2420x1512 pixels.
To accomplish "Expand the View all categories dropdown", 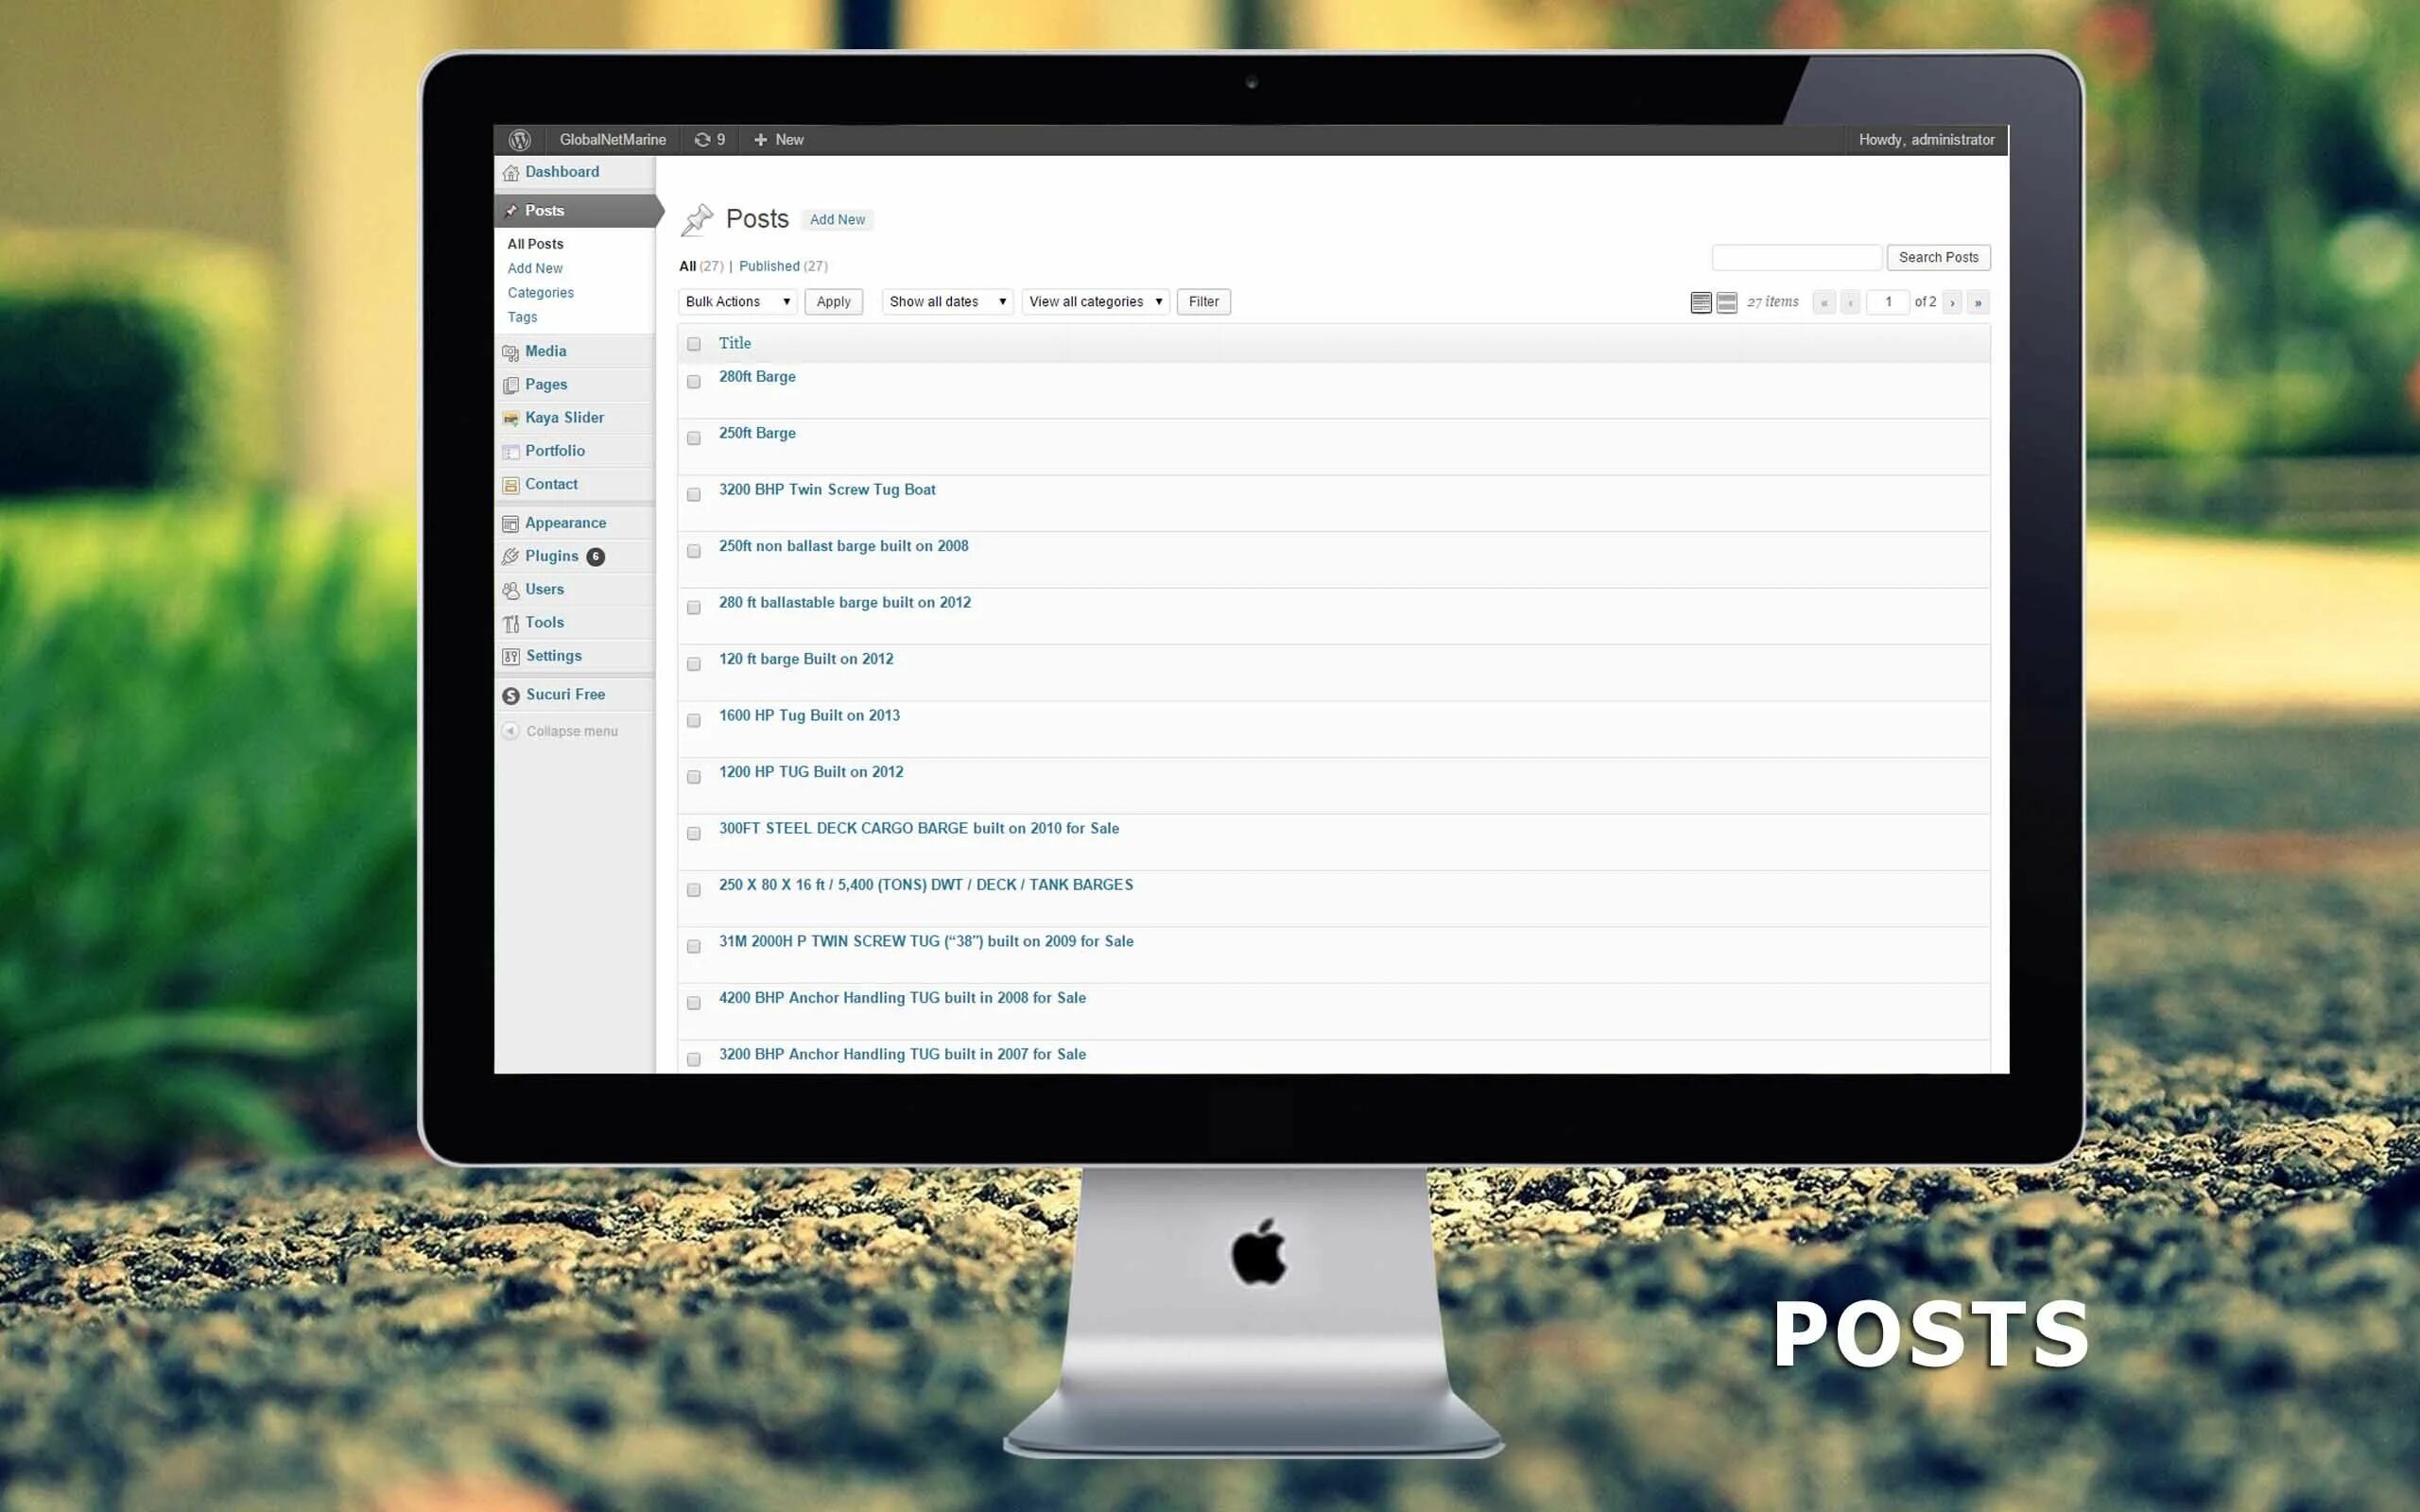I will [1093, 300].
